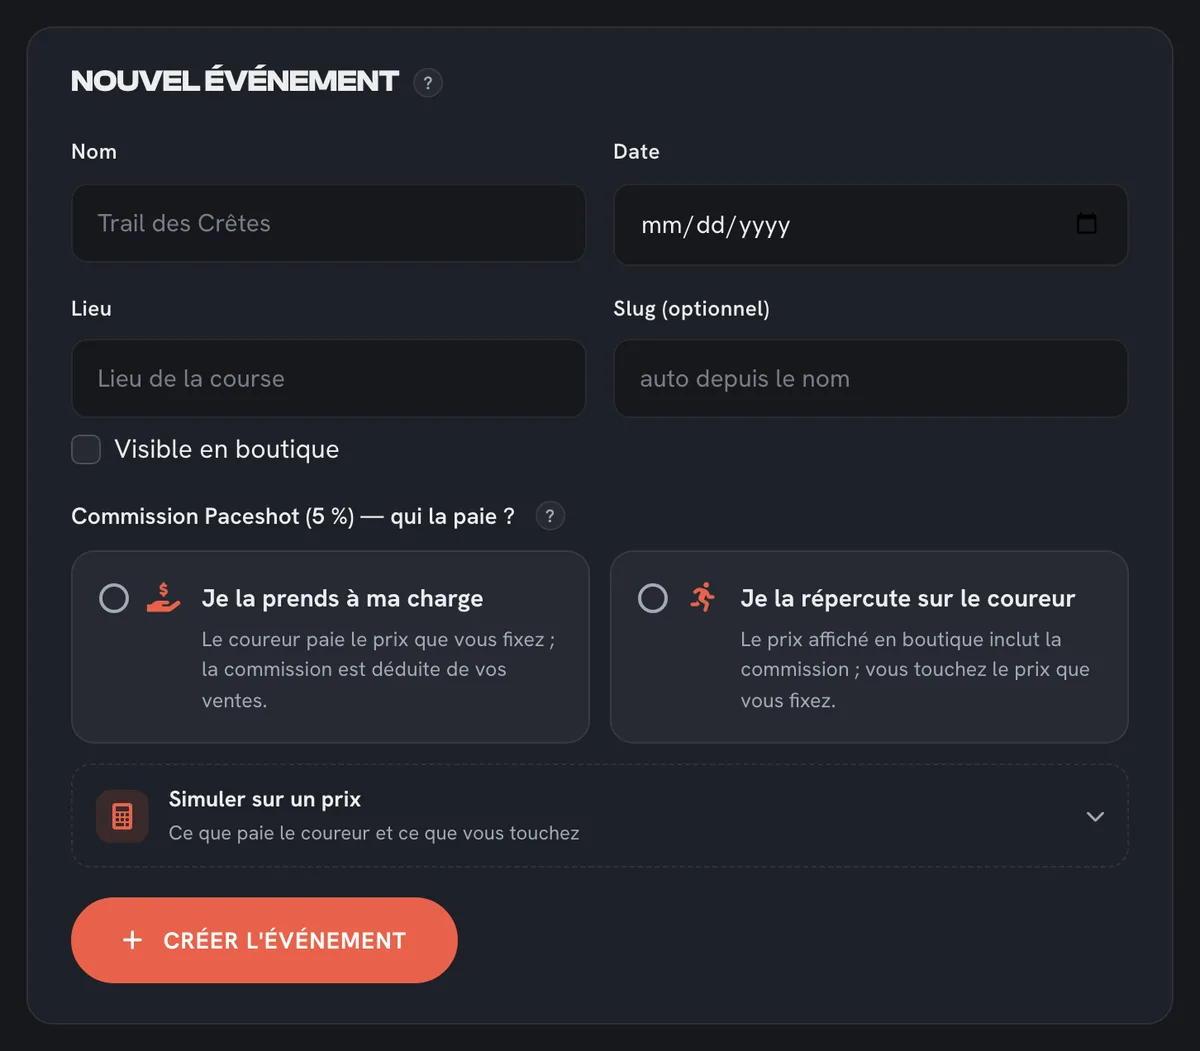Open the 'Simuler sur un prix' panel title
This screenshot has width=1200, height=1051.
click(x=265, y=799)
